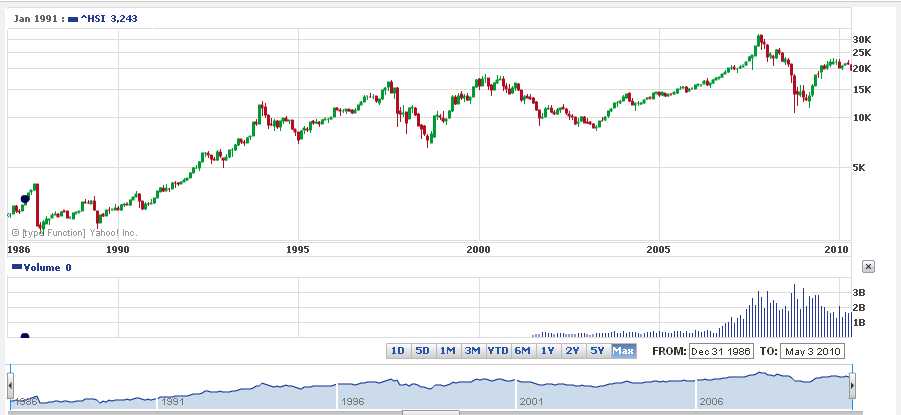Click the dark blue marker on price chart
Image resolution: width=901 pixels, height=415 pixels.
point(25,199)
